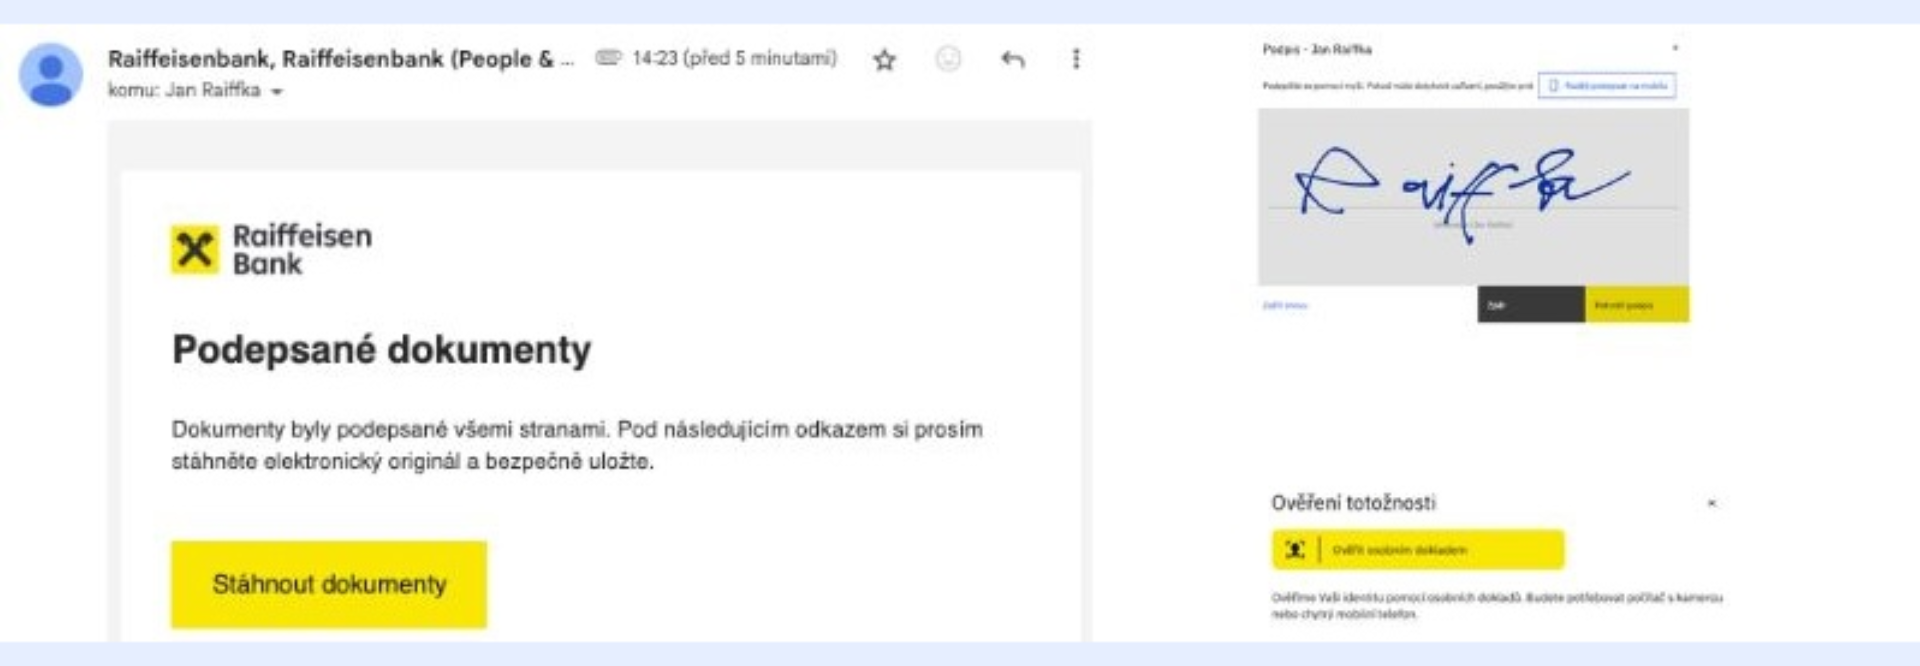Click the sender's profile avatar
1920x666 pixels.
click(50, 74)
